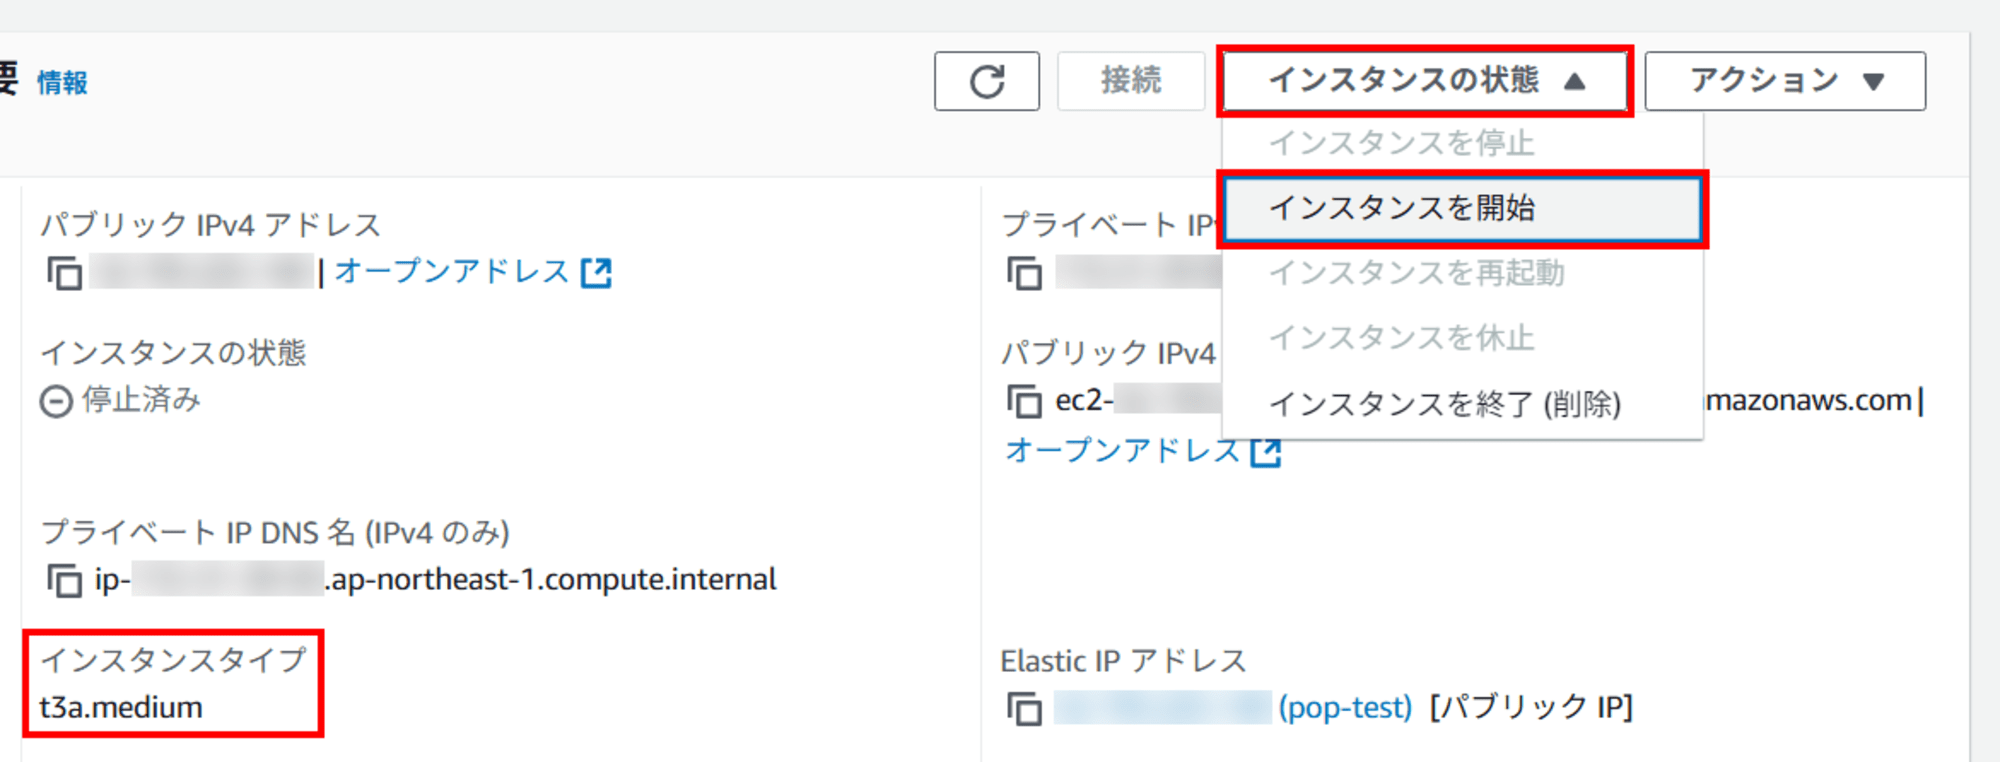Select インスタンスを開始 menu item
This screenshot has height=762, width=2000.
[1463, 208]
